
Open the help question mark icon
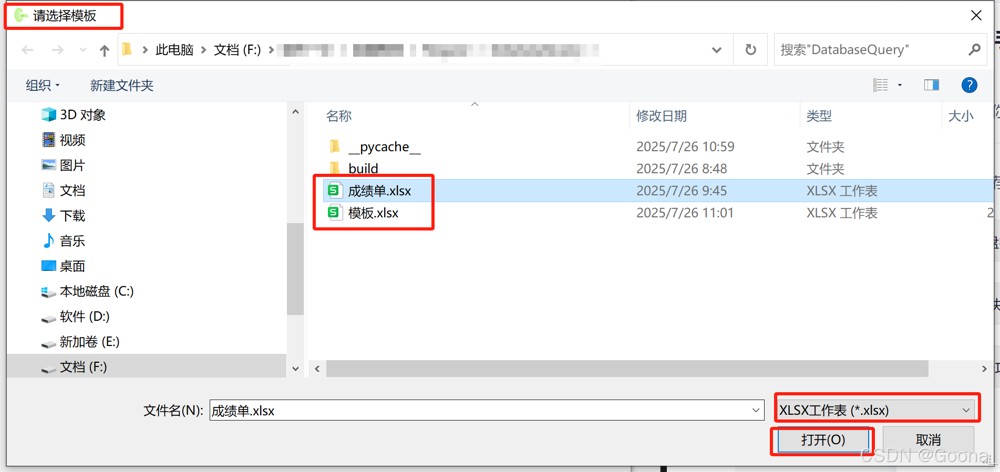click(969, 85)
